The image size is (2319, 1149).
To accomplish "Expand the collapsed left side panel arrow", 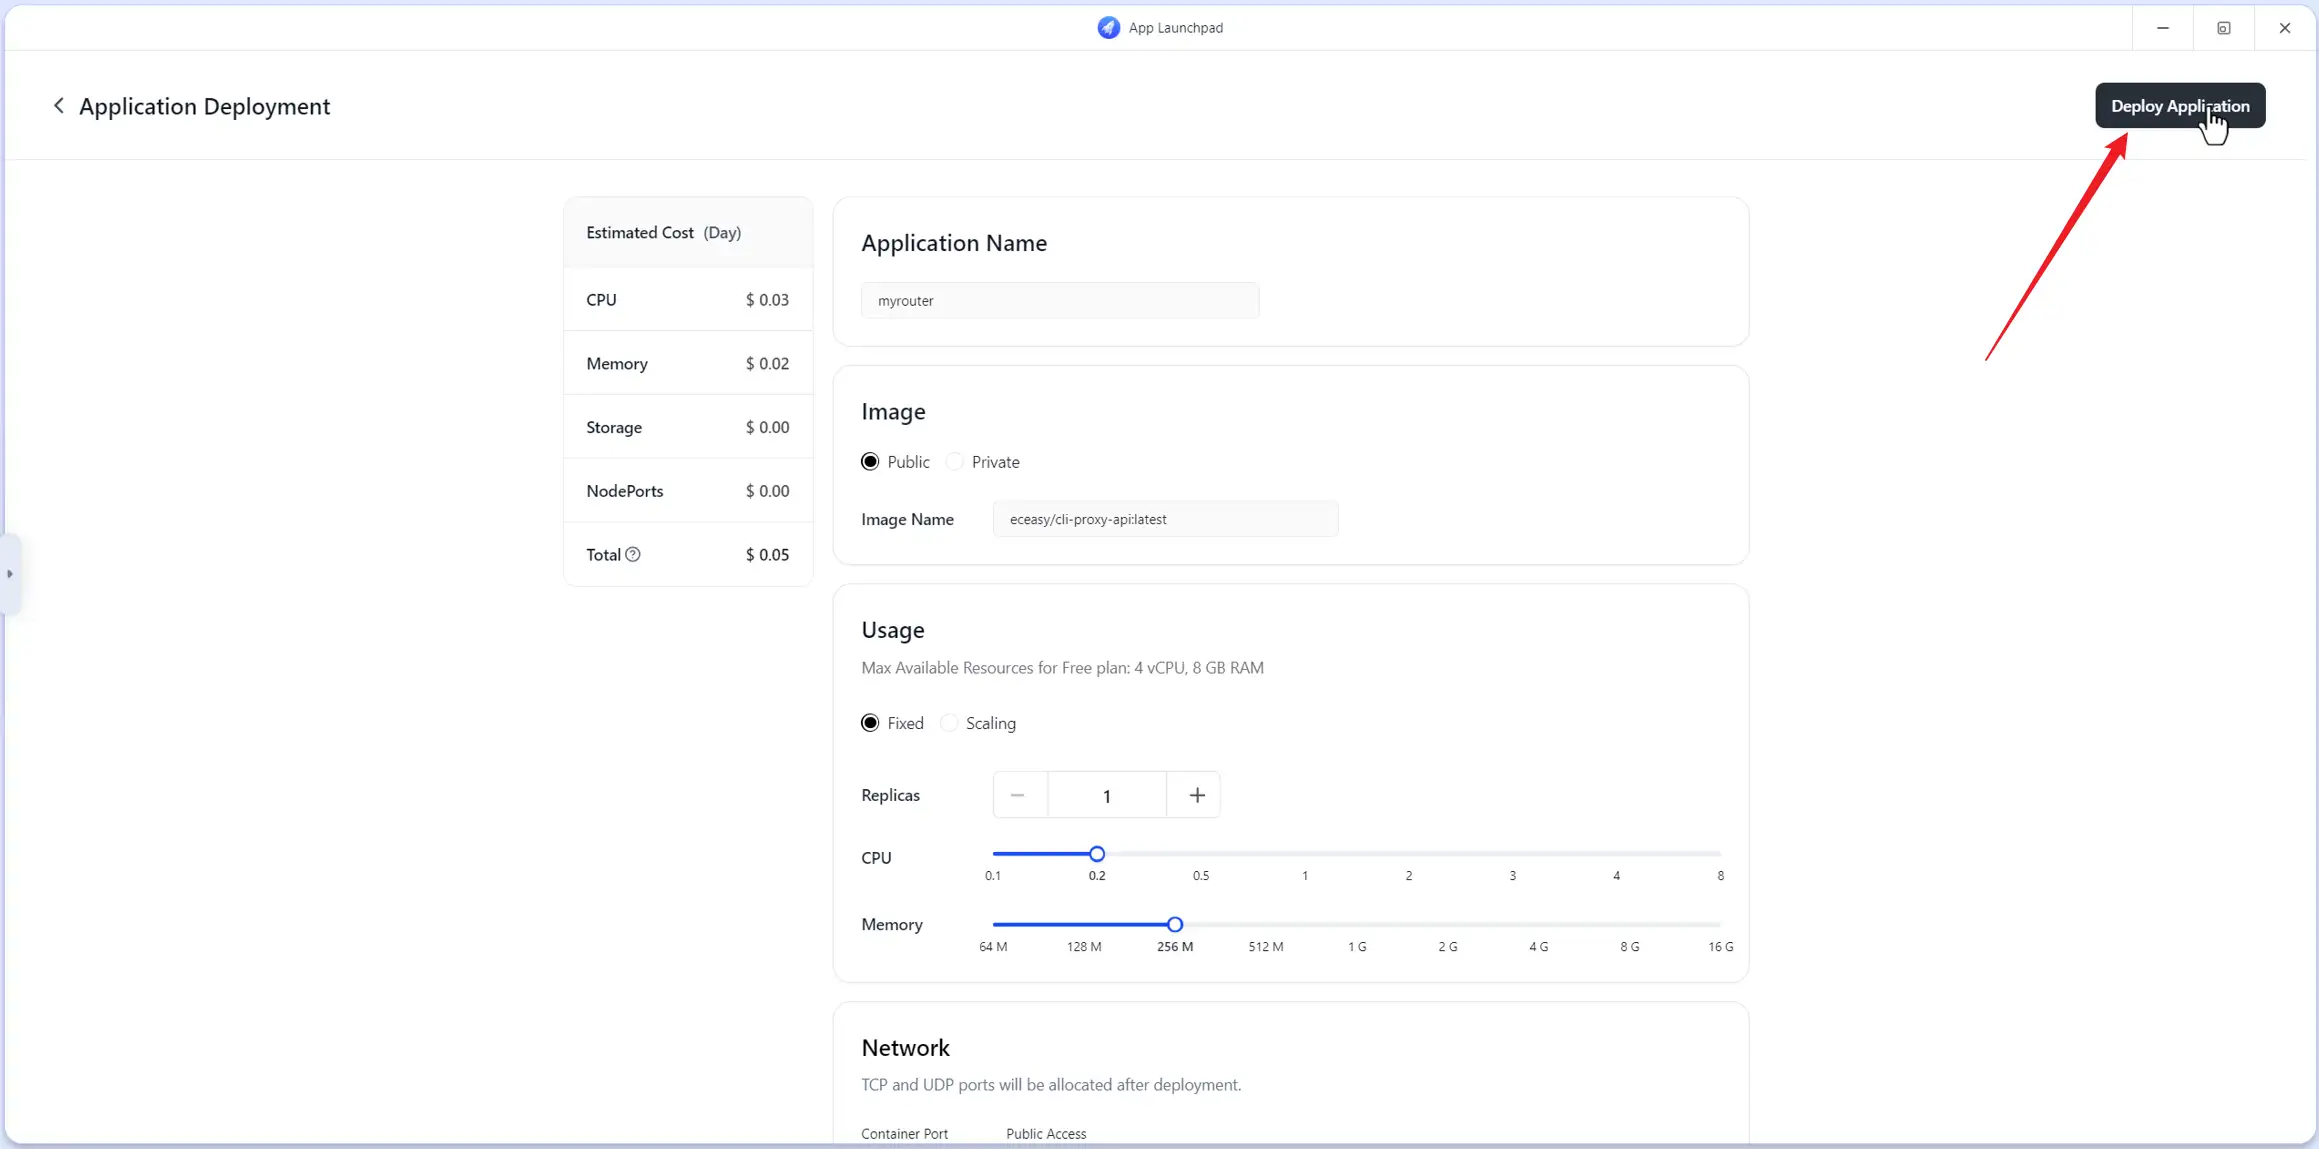I will click(10, 574).
